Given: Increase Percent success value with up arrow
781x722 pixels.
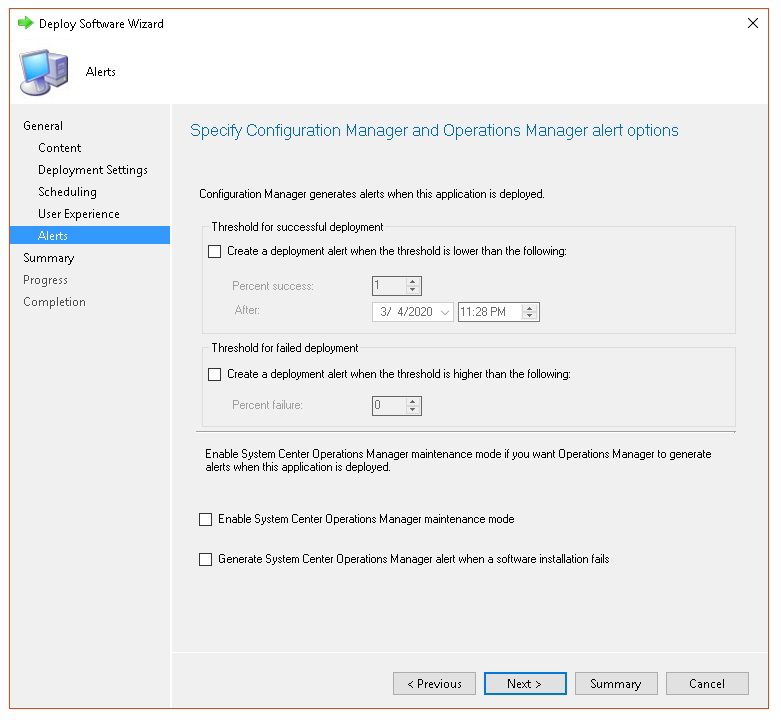Looking at the screenshot, I should coord(413,282).
